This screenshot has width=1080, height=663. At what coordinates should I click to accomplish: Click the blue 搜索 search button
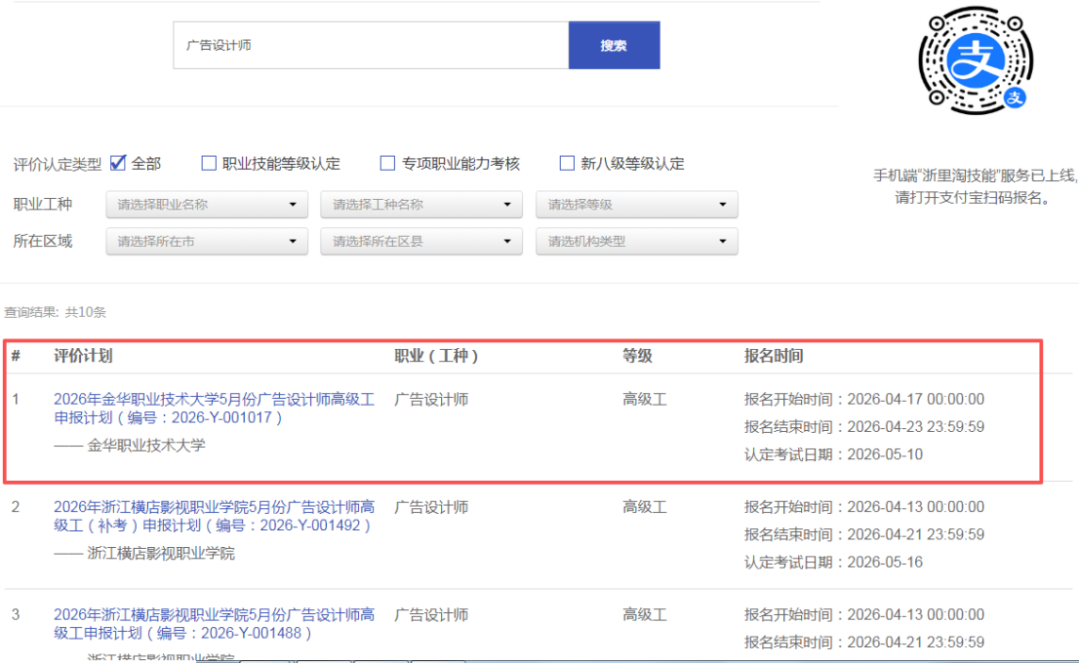pos(614,45)
